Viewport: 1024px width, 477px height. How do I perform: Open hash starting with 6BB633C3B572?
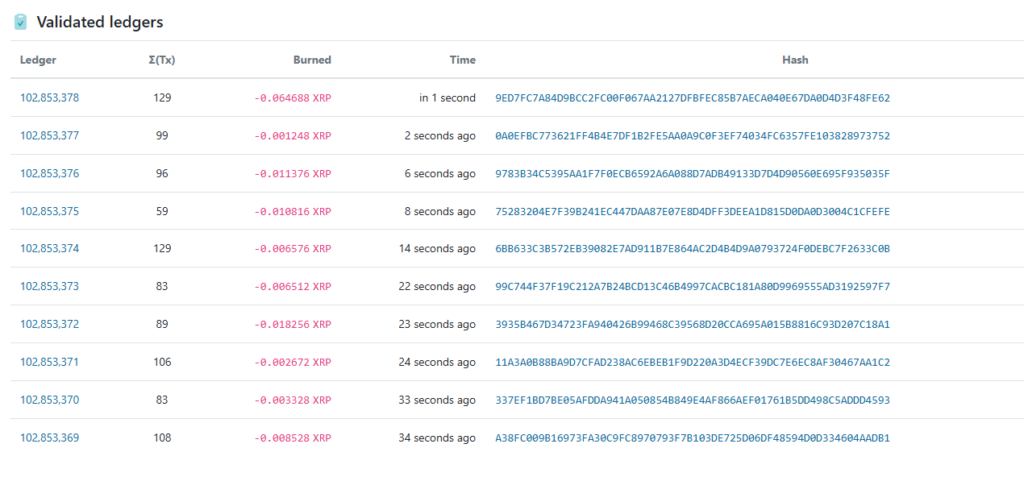click(x=692, y=249)
